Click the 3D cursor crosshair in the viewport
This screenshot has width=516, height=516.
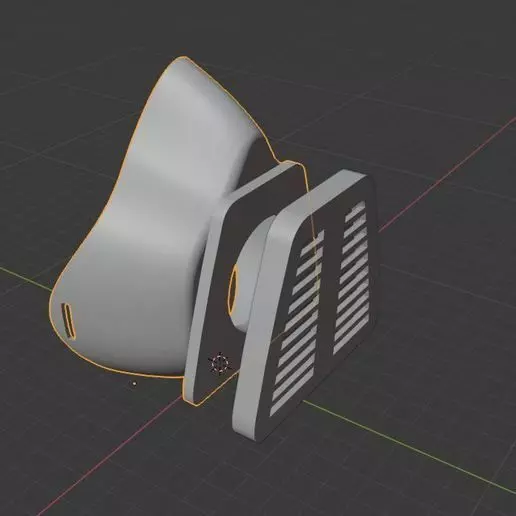(x=220, y=363)
